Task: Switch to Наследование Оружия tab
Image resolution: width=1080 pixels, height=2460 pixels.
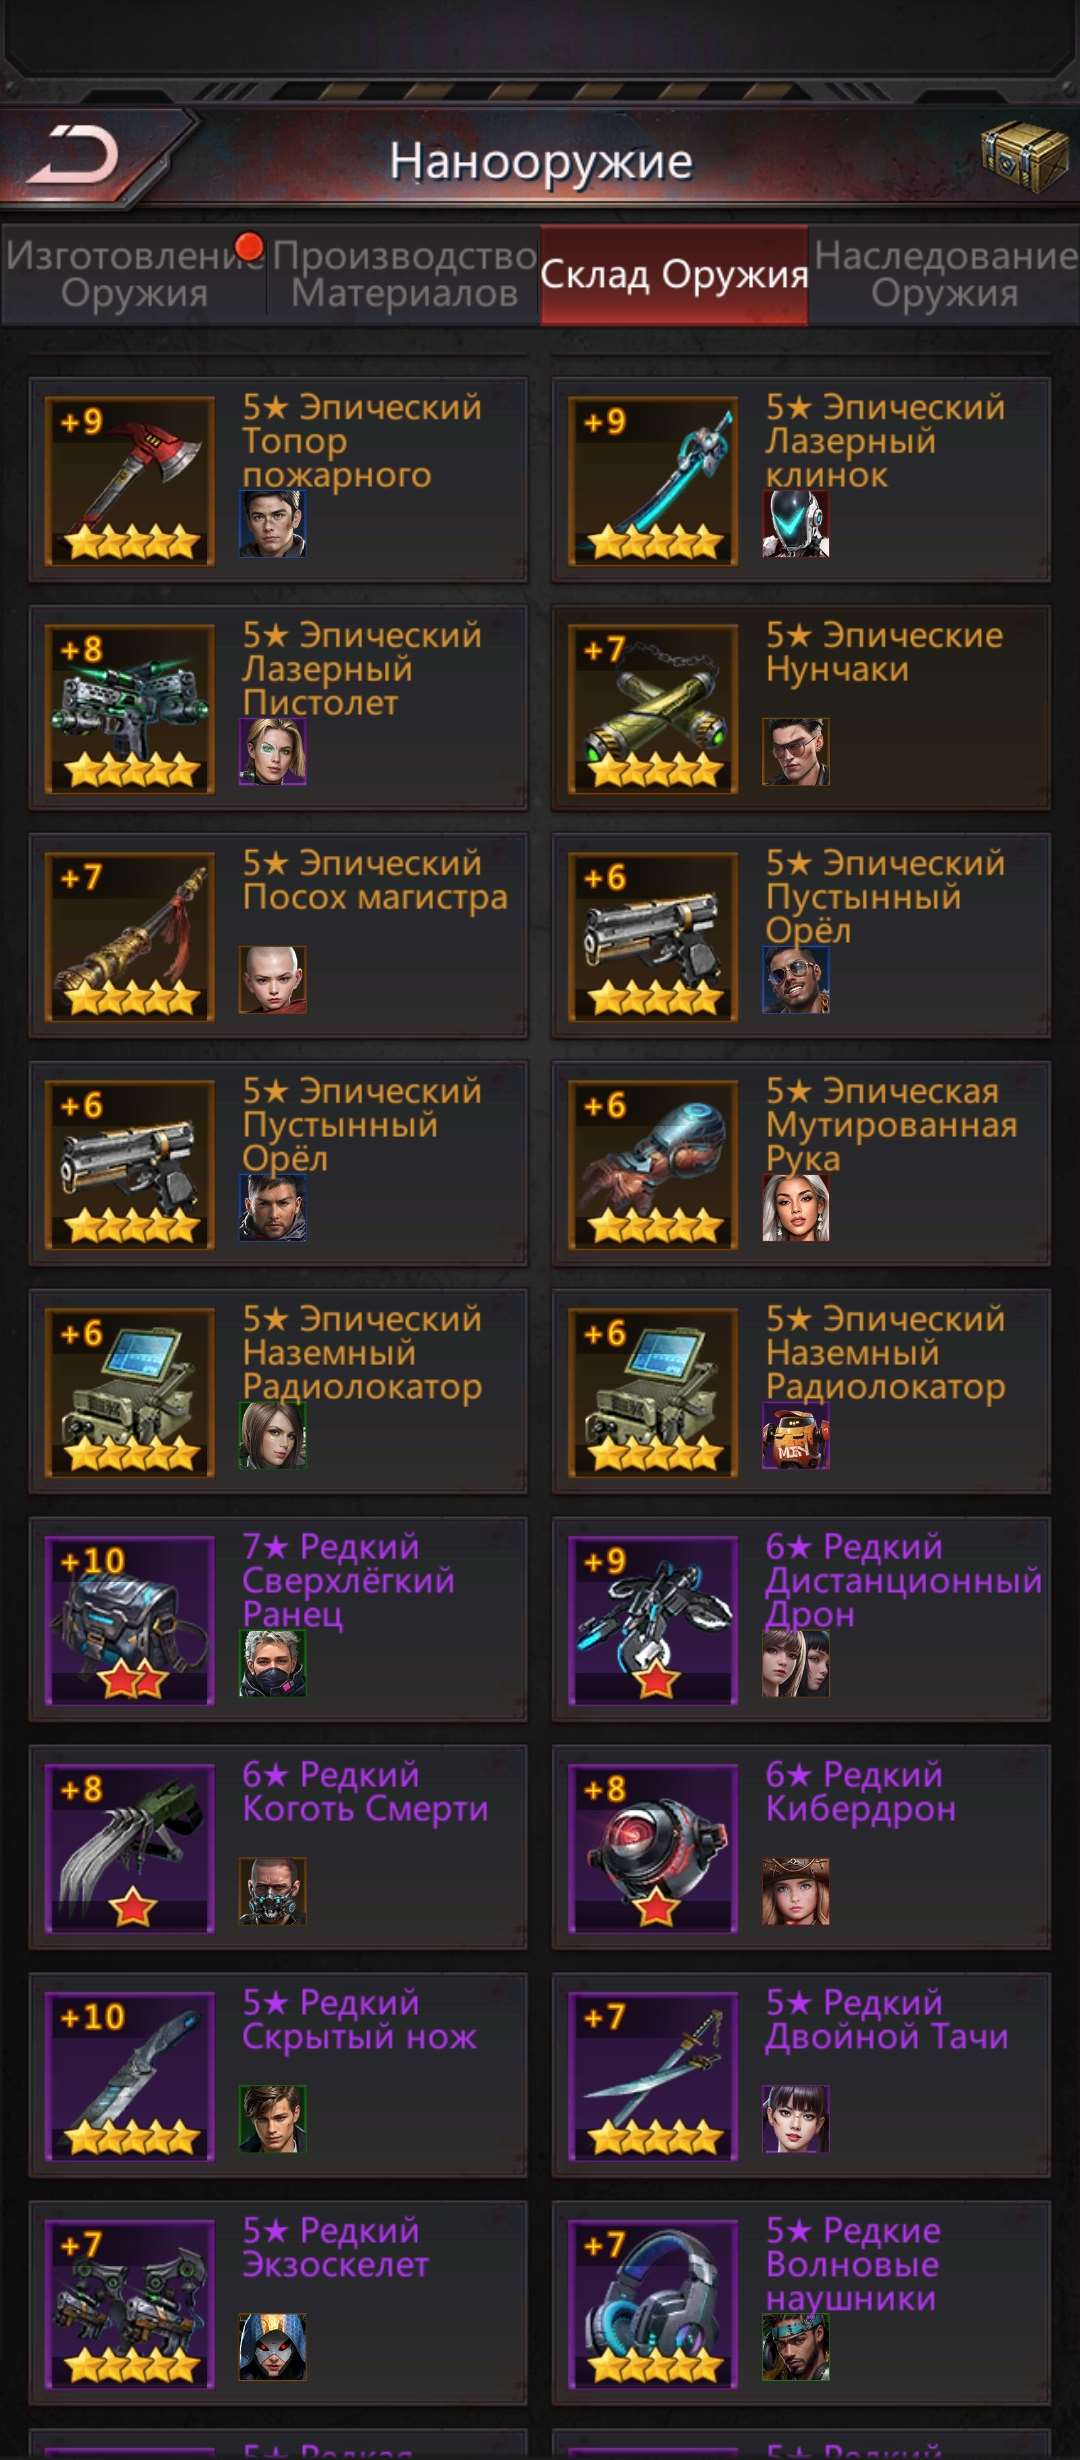Action: tap(945, 275)
